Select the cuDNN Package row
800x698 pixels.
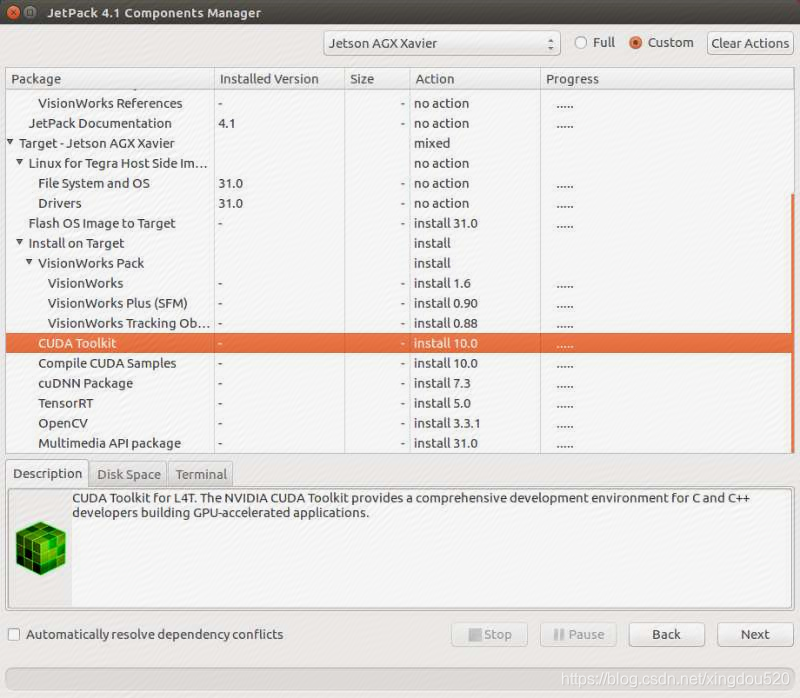(x=398, y=383)
